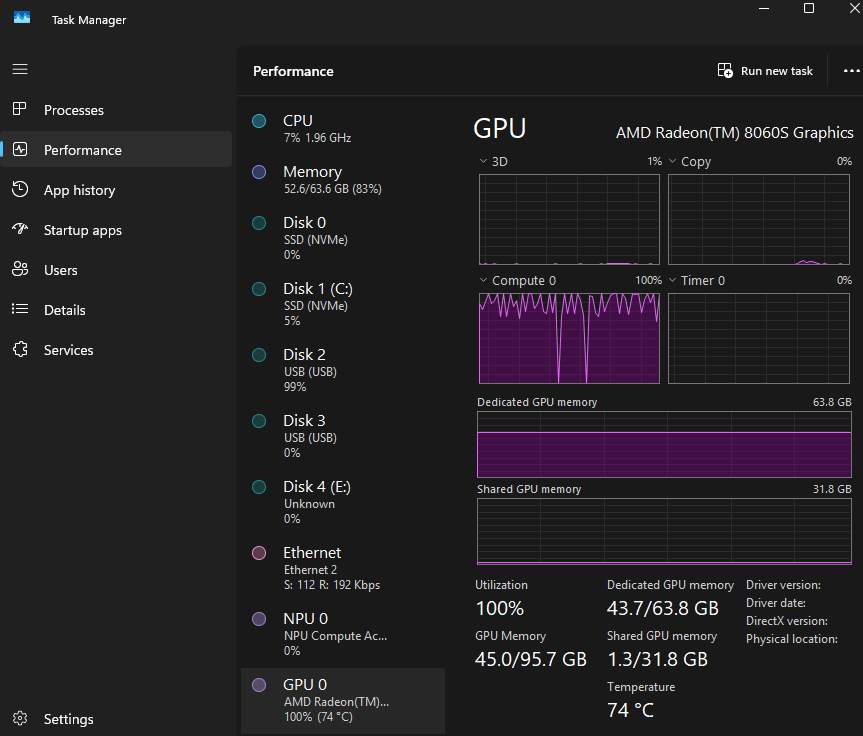Select Disk 0 SSD (NVMe) entry
Image resolution: width=863 pixels, height=736 pixels.
pos(343,238)
